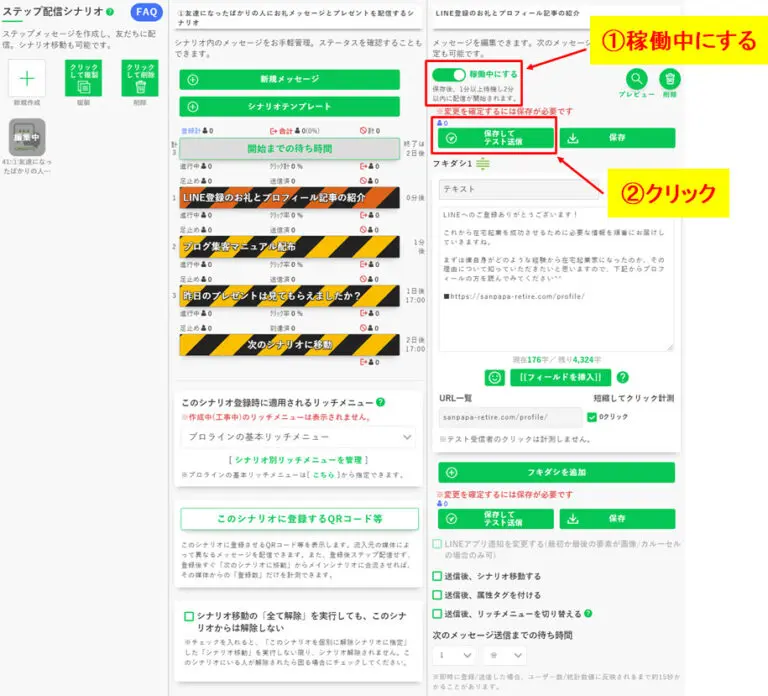The width and height of the screenshot is (768, 696).
Task: Click the check icon on lower テスト送信
Action: point(451,519)
